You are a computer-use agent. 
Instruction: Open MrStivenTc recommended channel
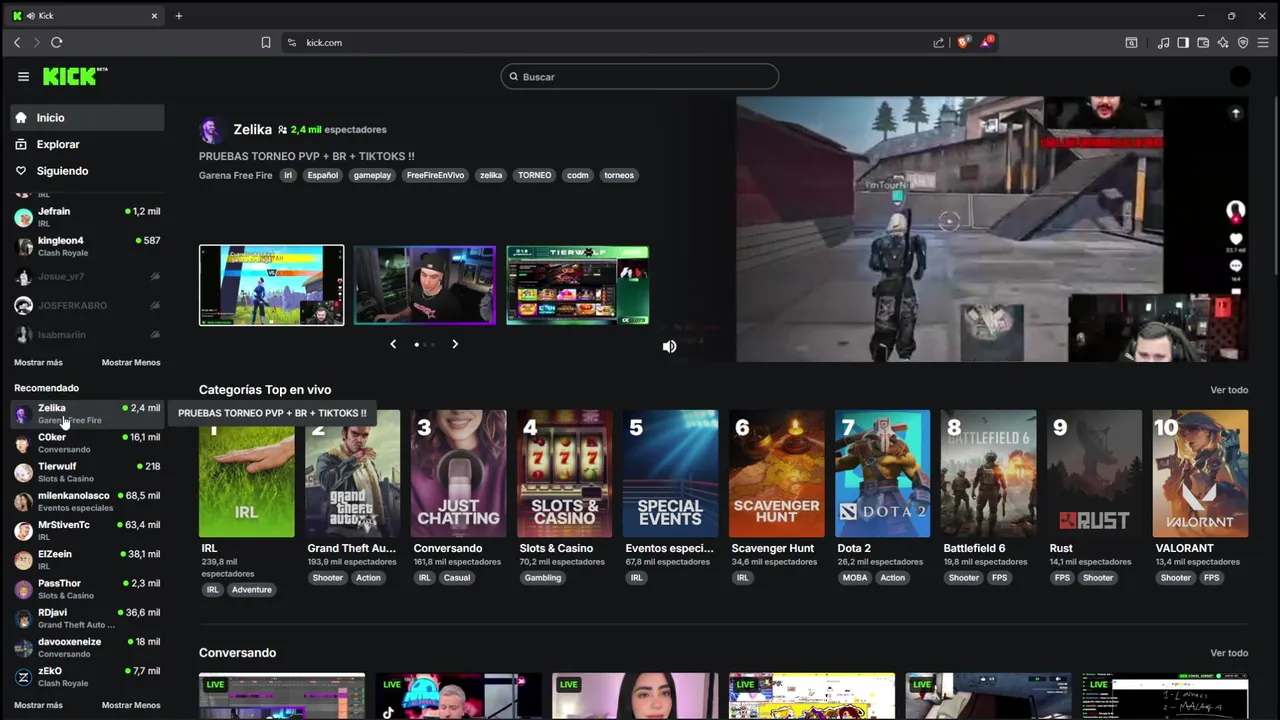pyautogui.click(x=88, y=530)
